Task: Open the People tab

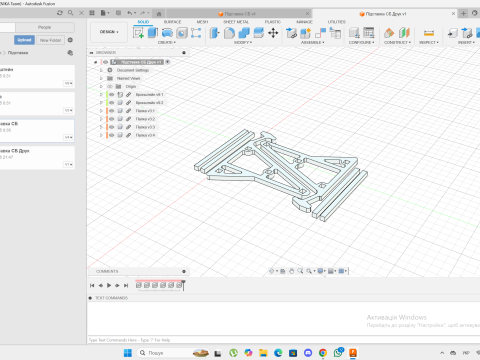Action: [x=45, y=27]
